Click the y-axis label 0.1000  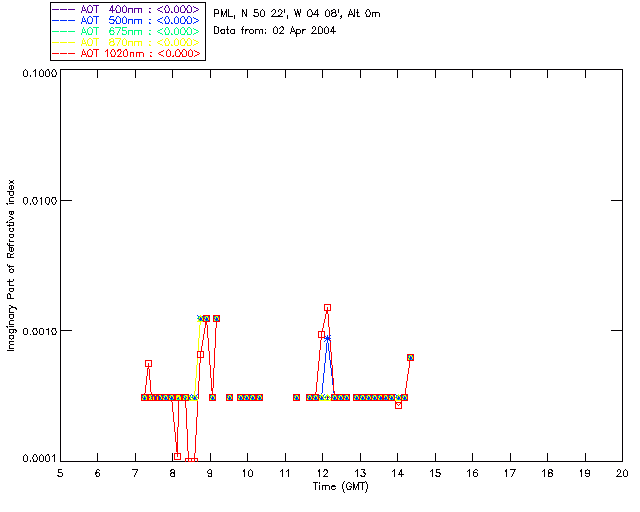click(x=40, y=73)
